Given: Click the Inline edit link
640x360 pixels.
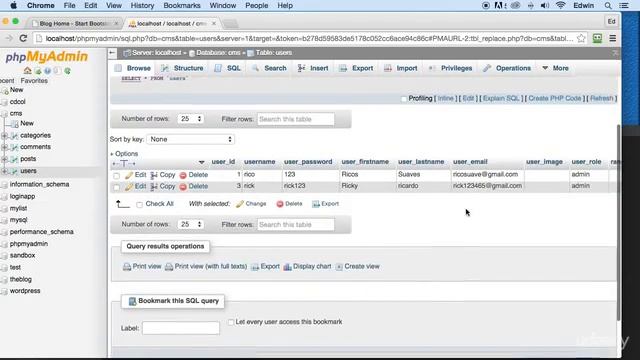Looking at the screenshot, I should 445,98.
